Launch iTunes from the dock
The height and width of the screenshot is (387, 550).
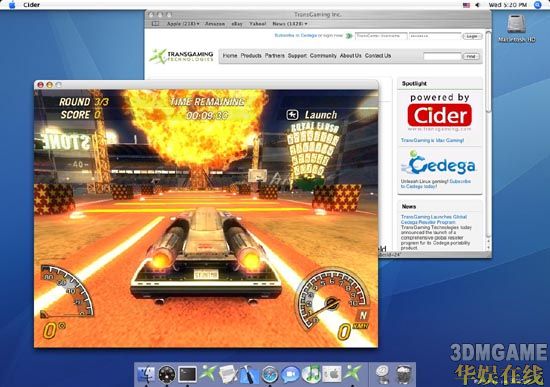(311, 374)
